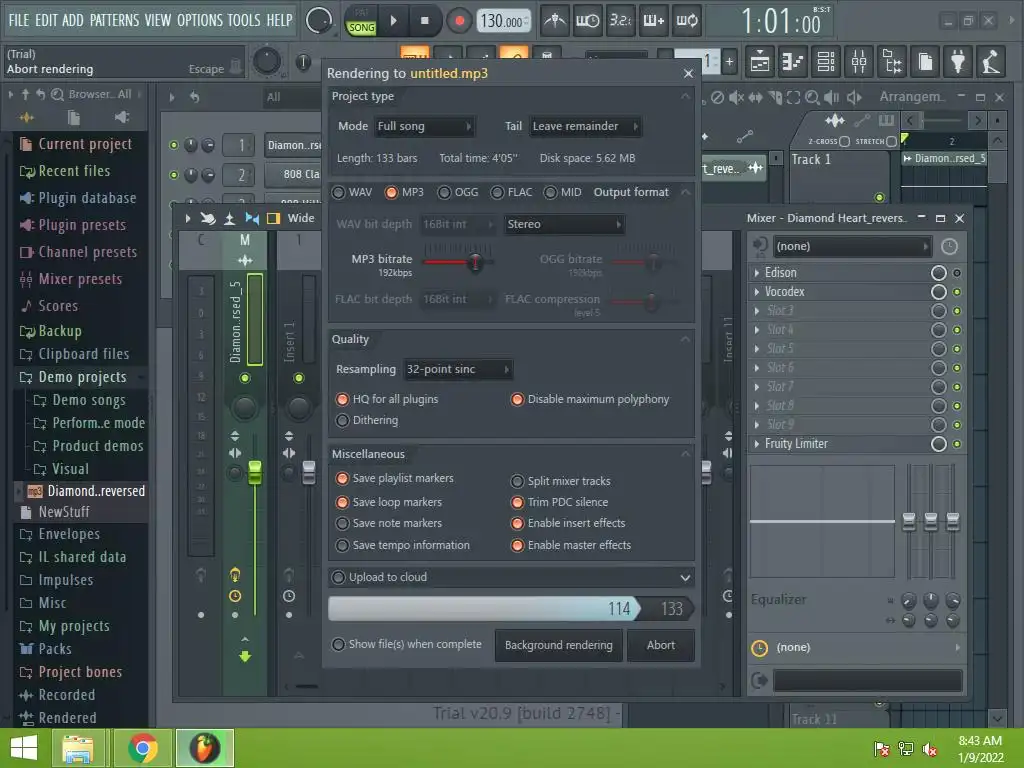The image size is (1024, 768).
Task: Open the EDIT menu
Action: pos(46,20)
